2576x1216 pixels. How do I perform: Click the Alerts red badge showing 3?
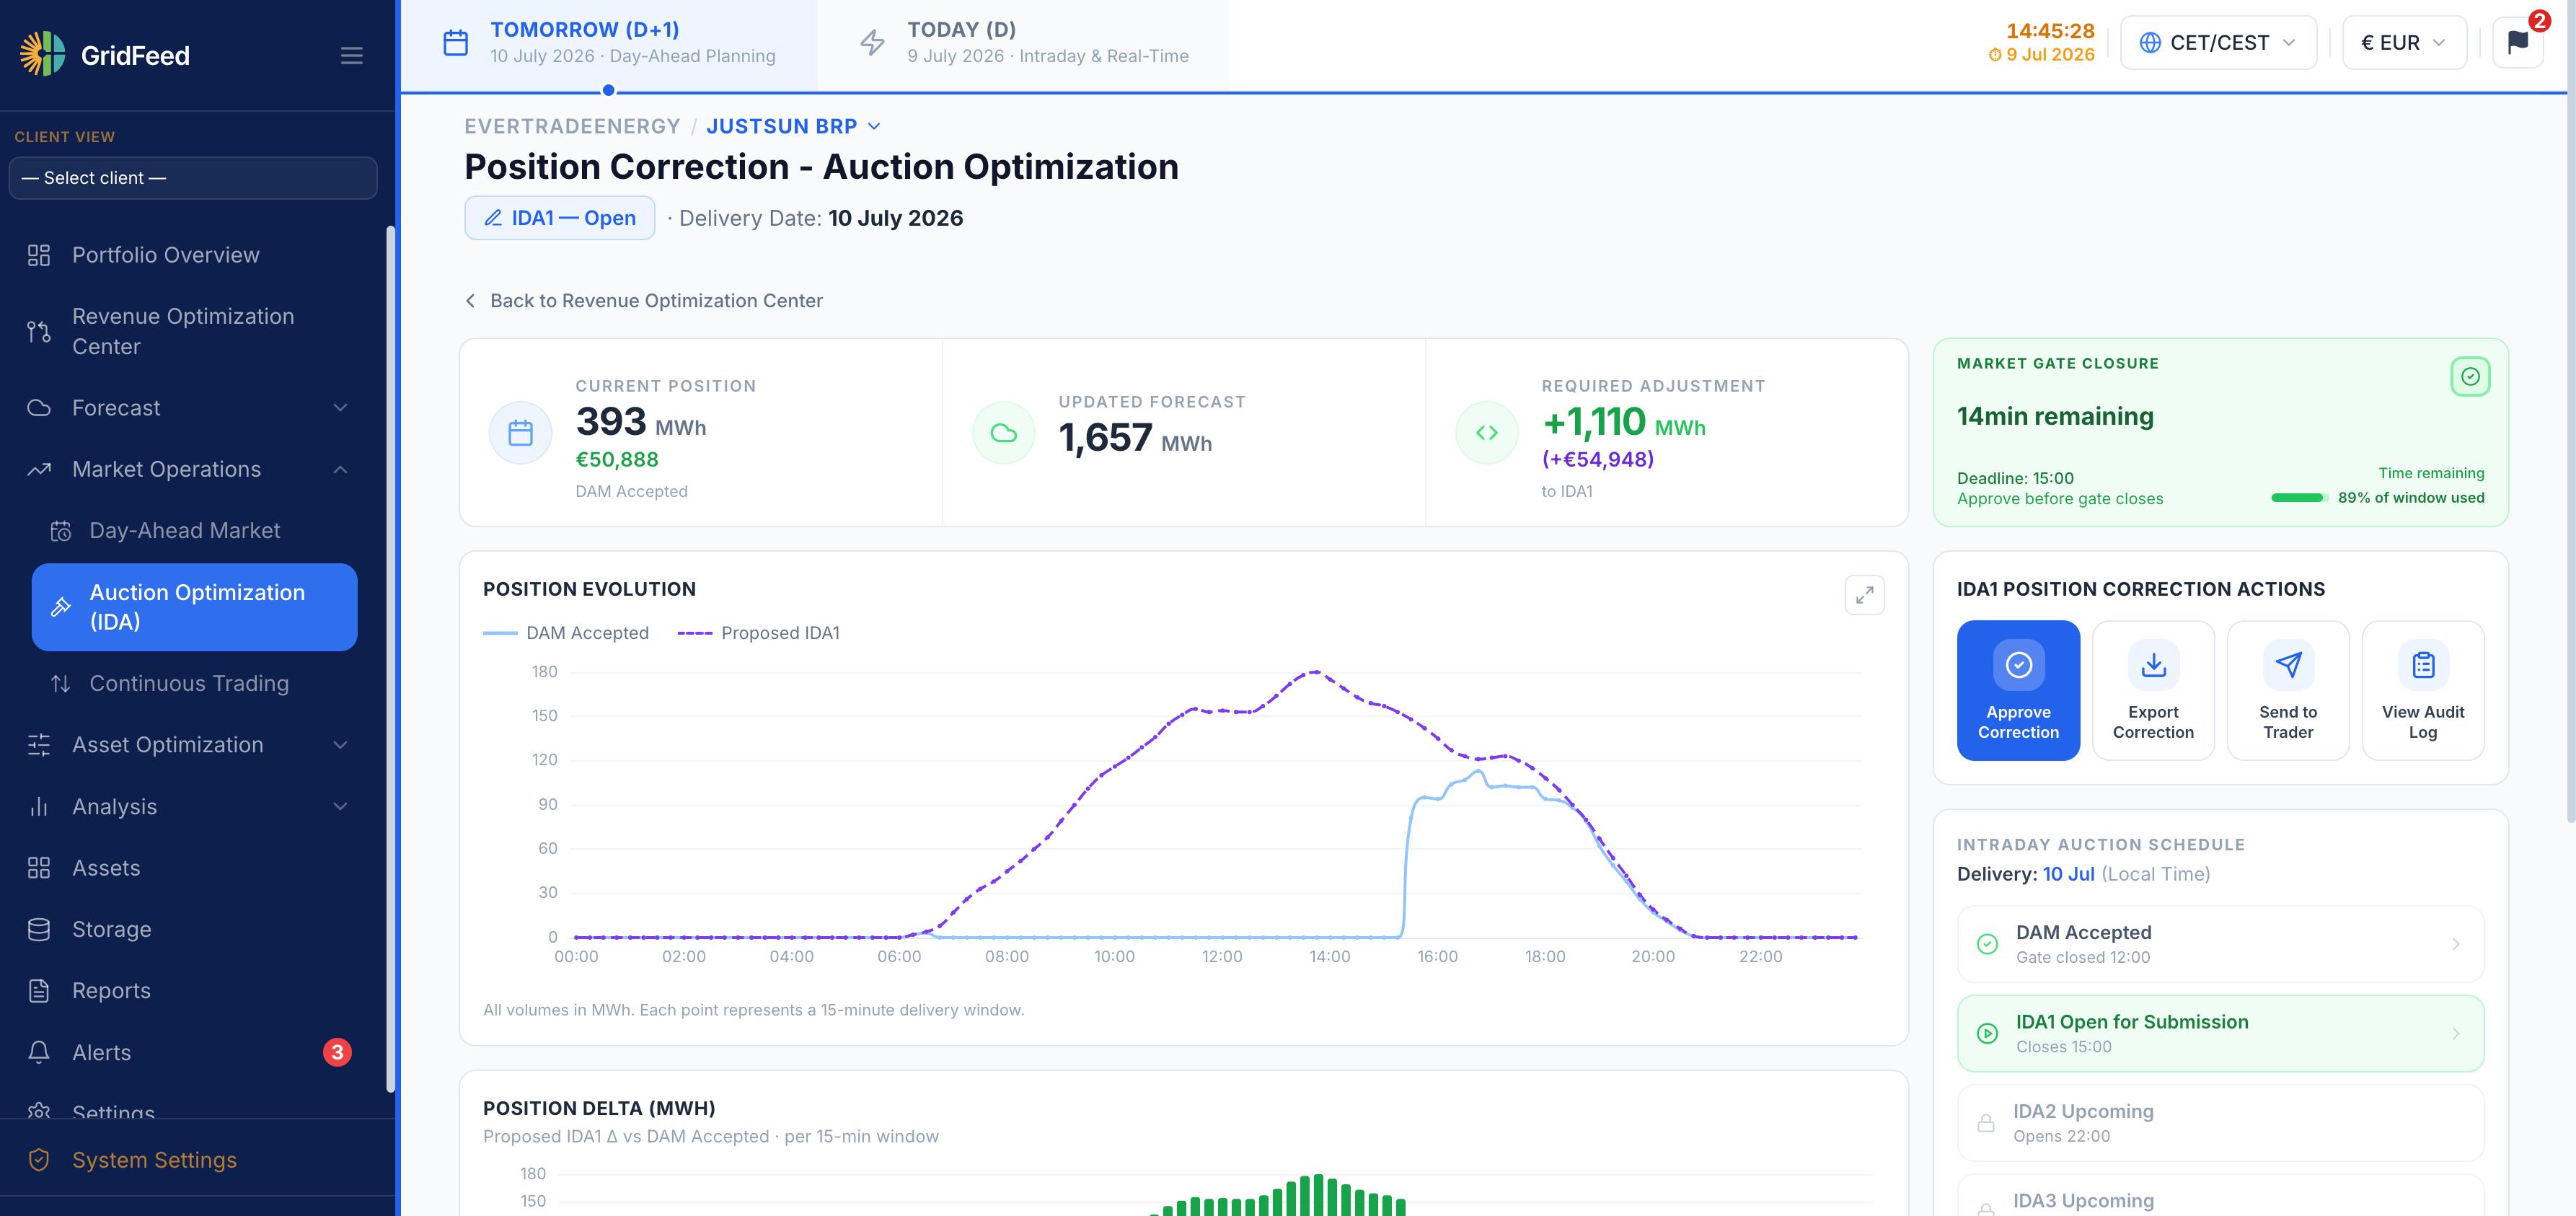coord(337,1052)
